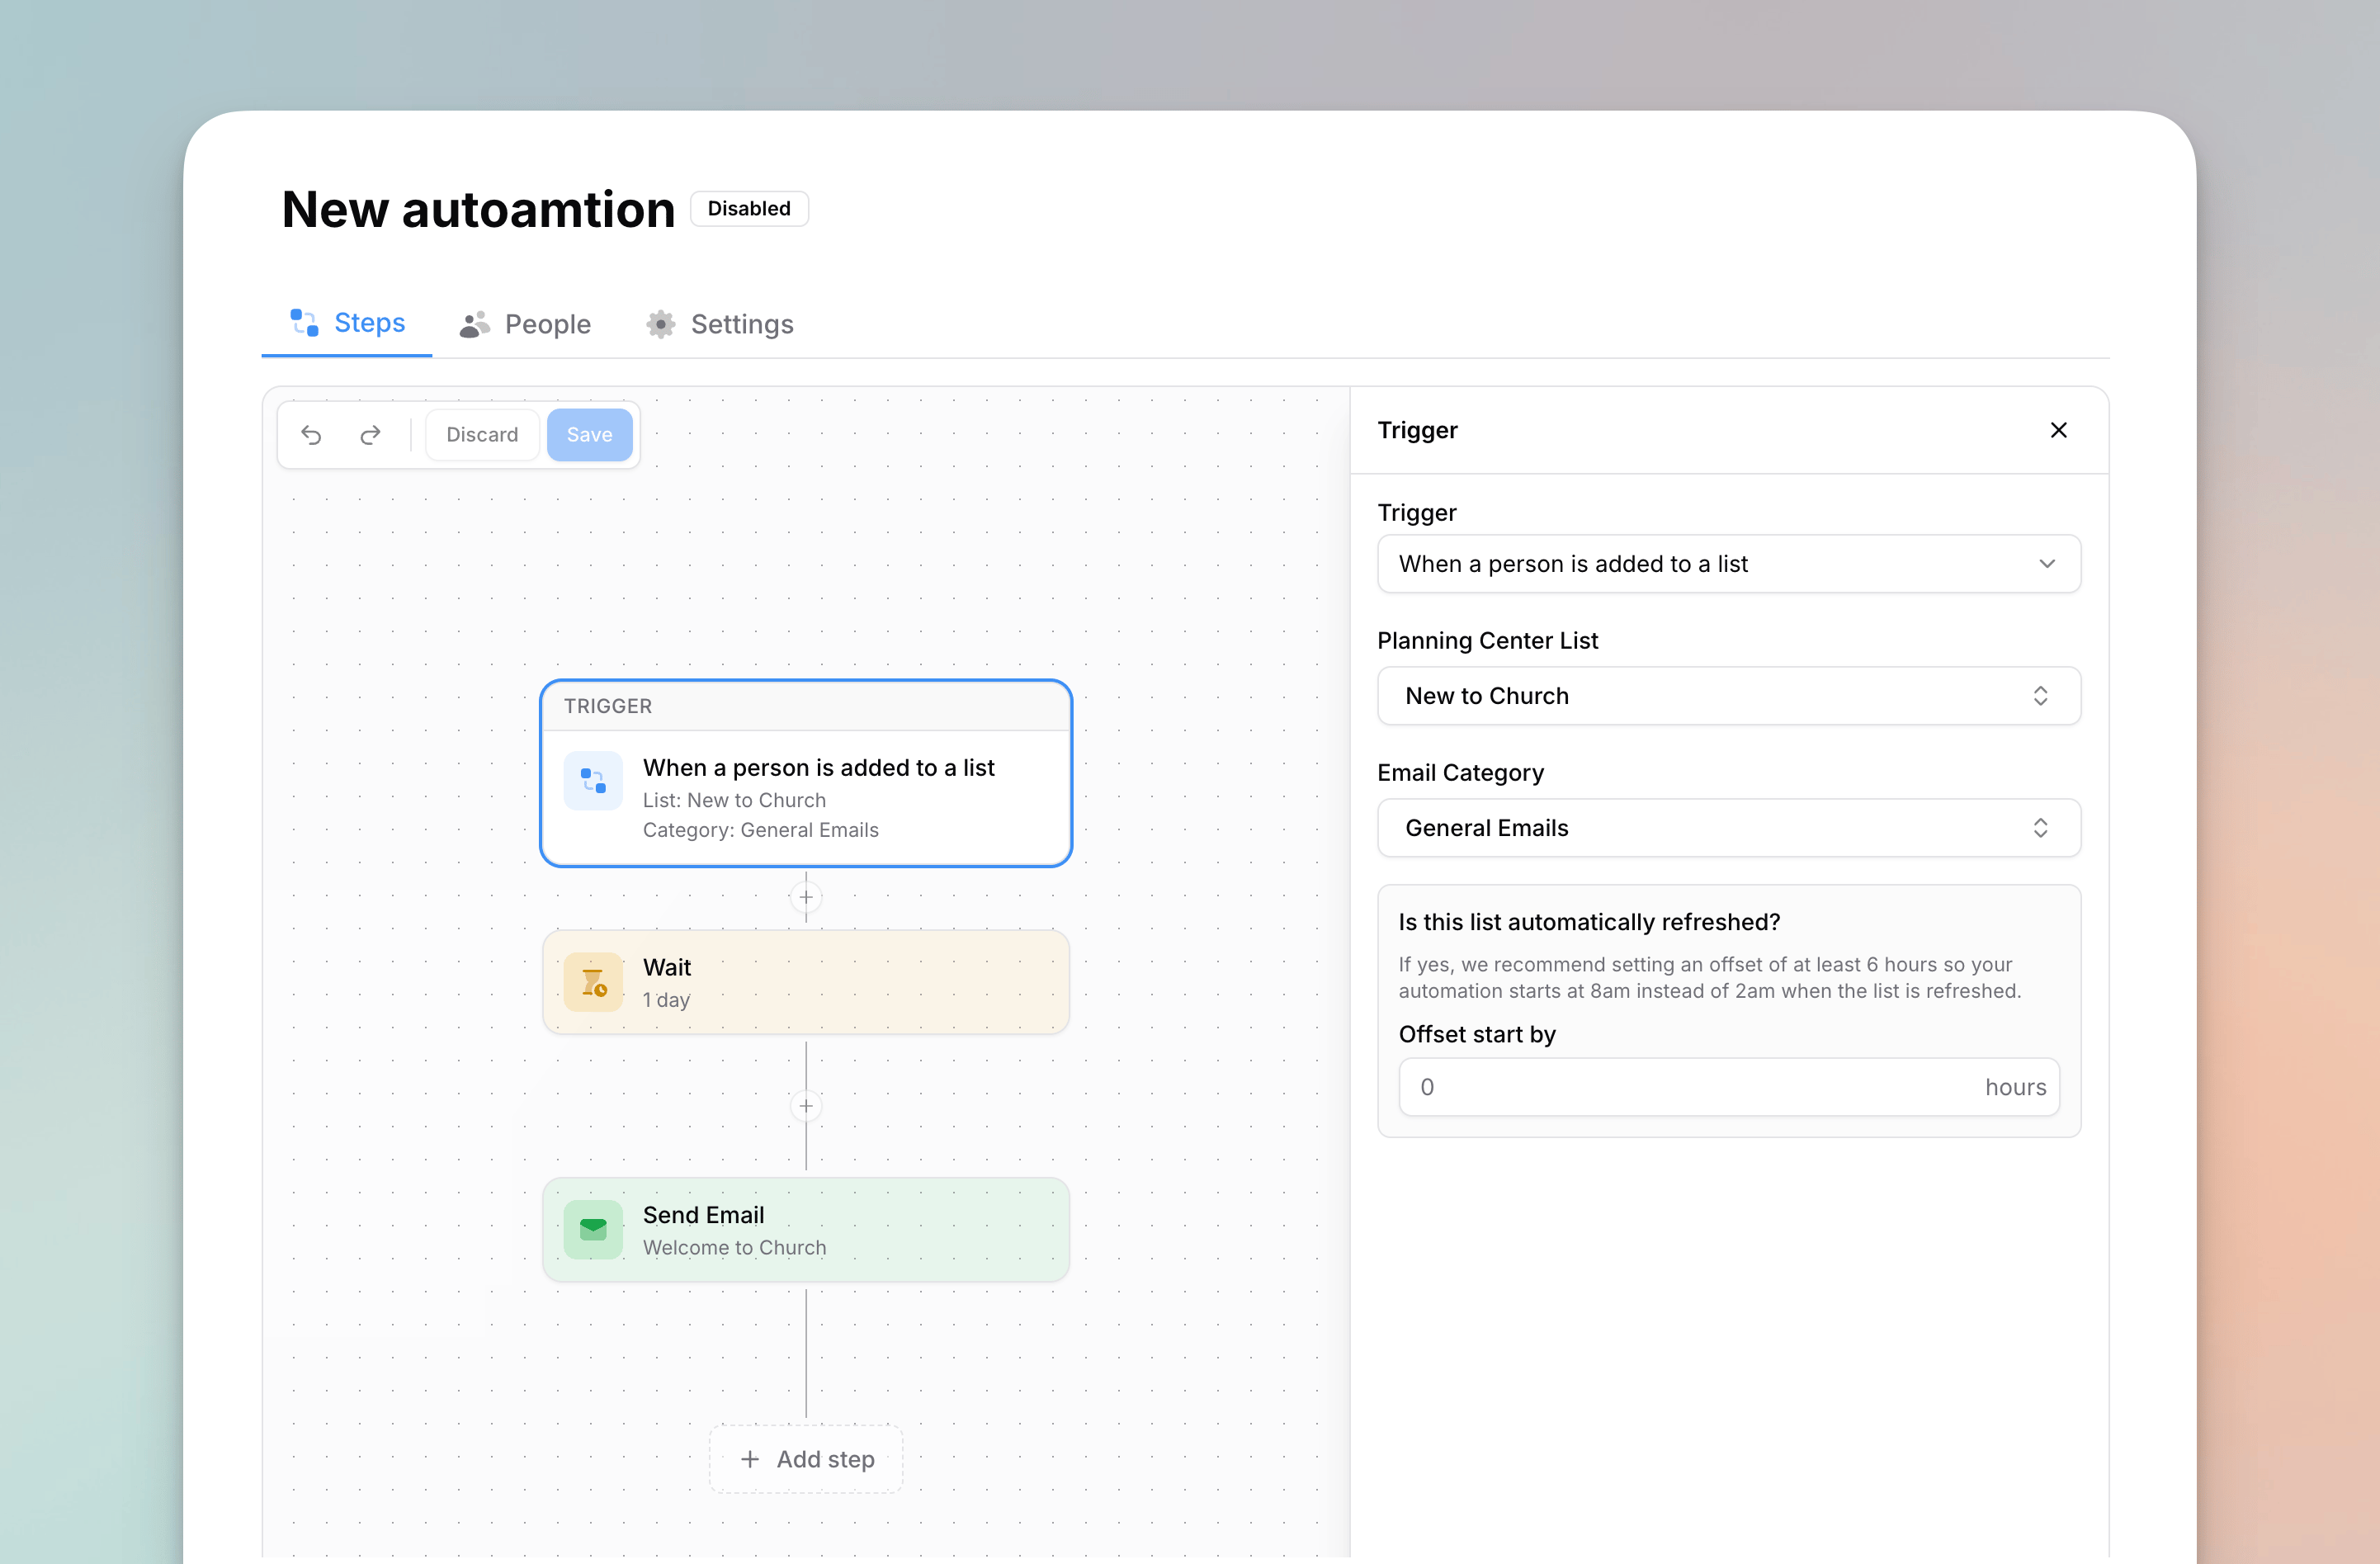Close the Trigger side panel
Viewport: 2380px width, 1564px height.
(2058, 430)
